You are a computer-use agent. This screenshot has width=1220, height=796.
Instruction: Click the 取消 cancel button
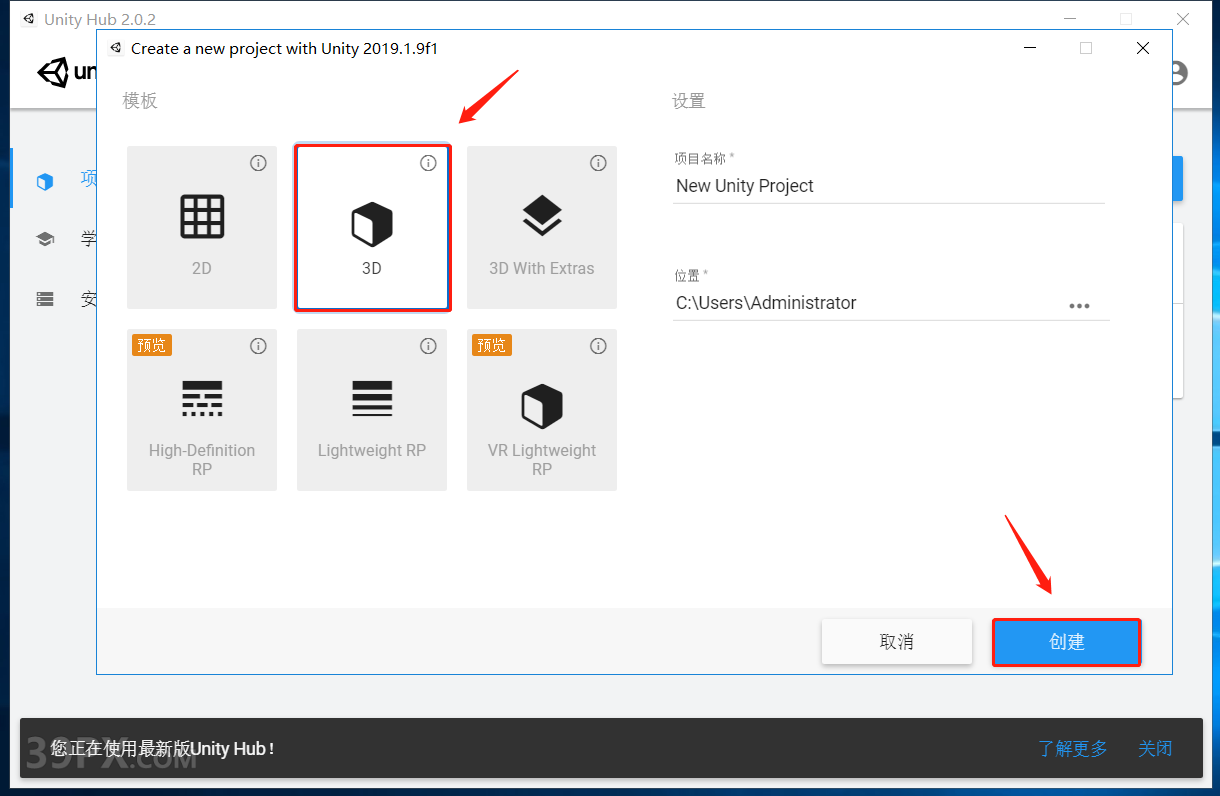click(x=897, y=642)
